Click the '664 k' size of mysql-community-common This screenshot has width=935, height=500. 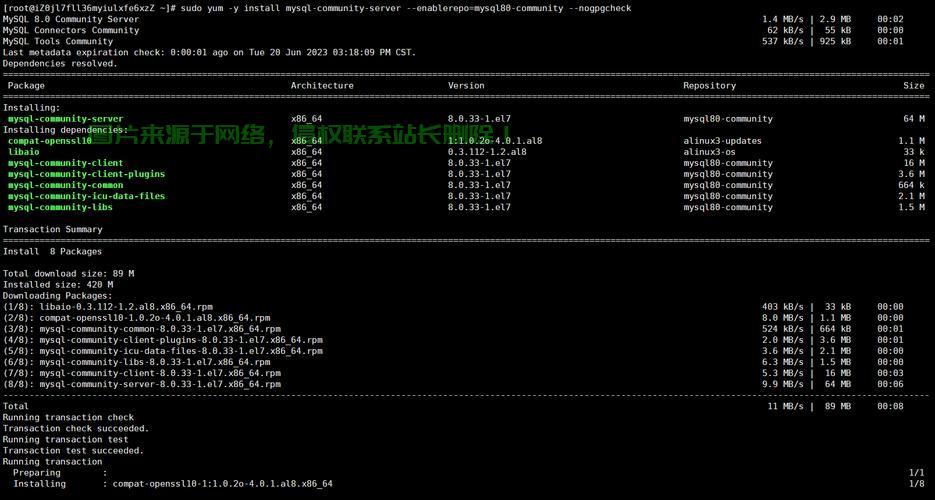[911, 185]
